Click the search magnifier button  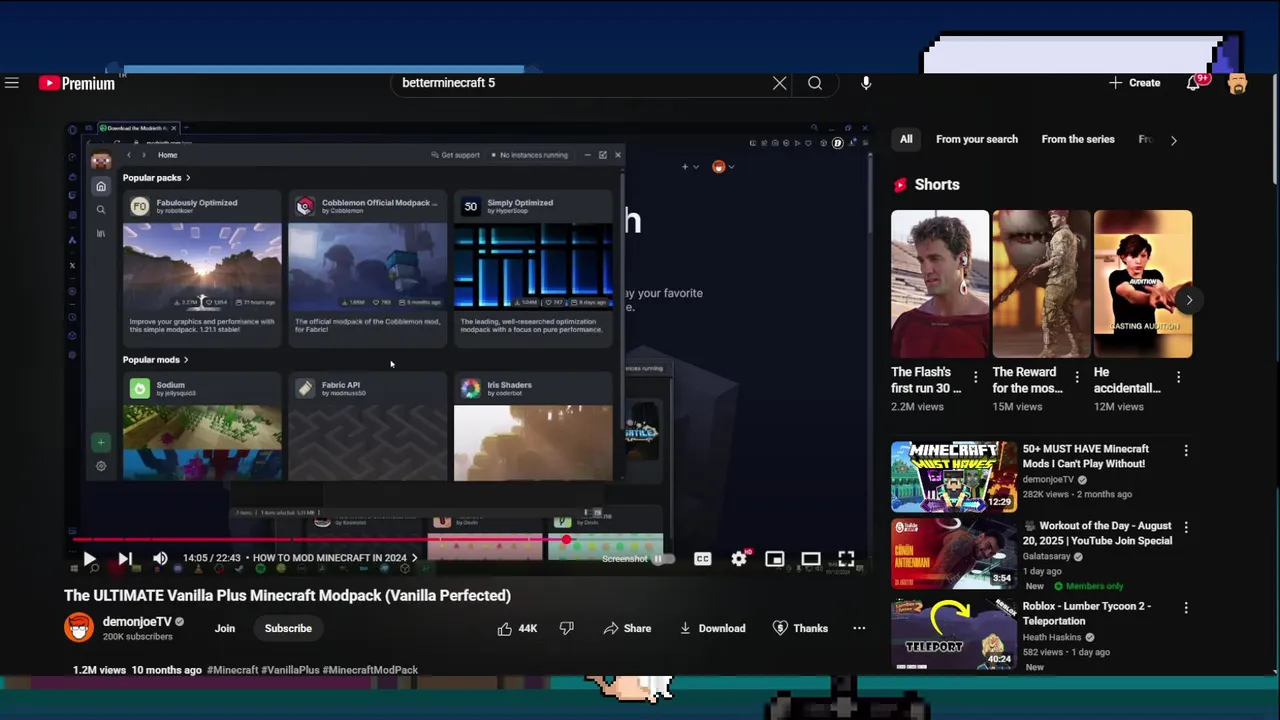(x=815, y=83)
